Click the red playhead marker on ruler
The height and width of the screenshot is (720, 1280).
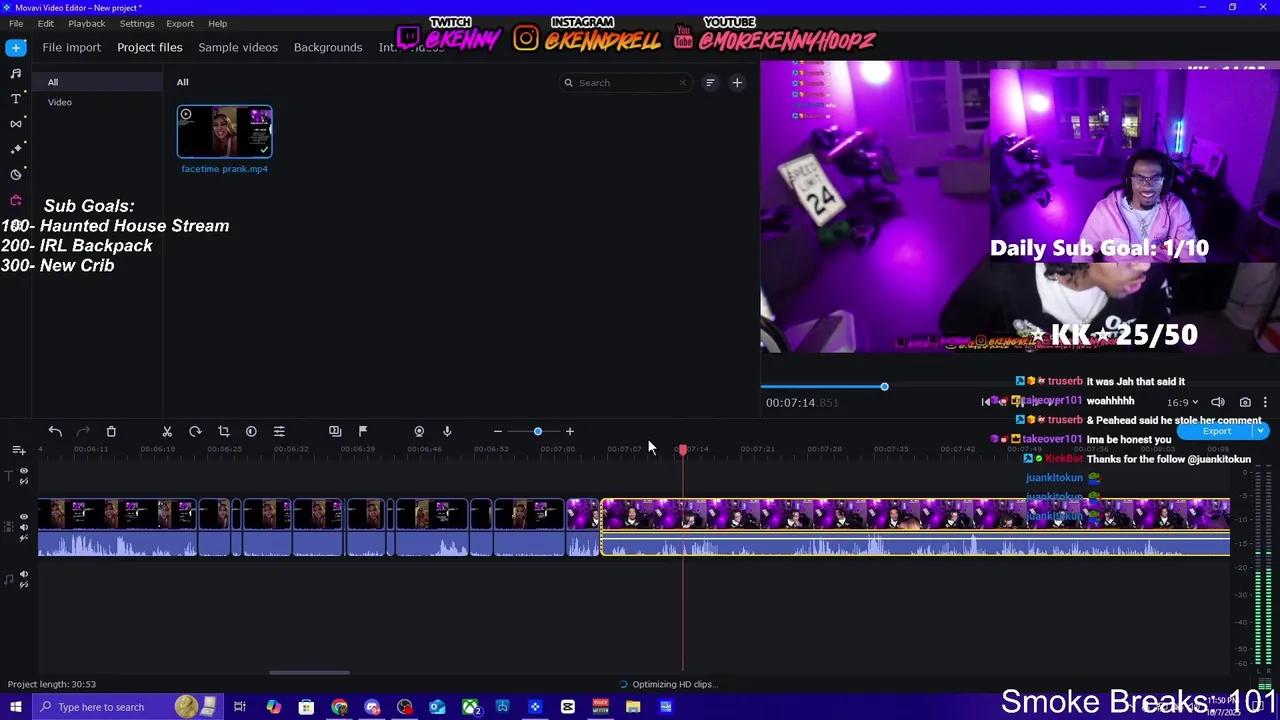(x=683, y=450)
